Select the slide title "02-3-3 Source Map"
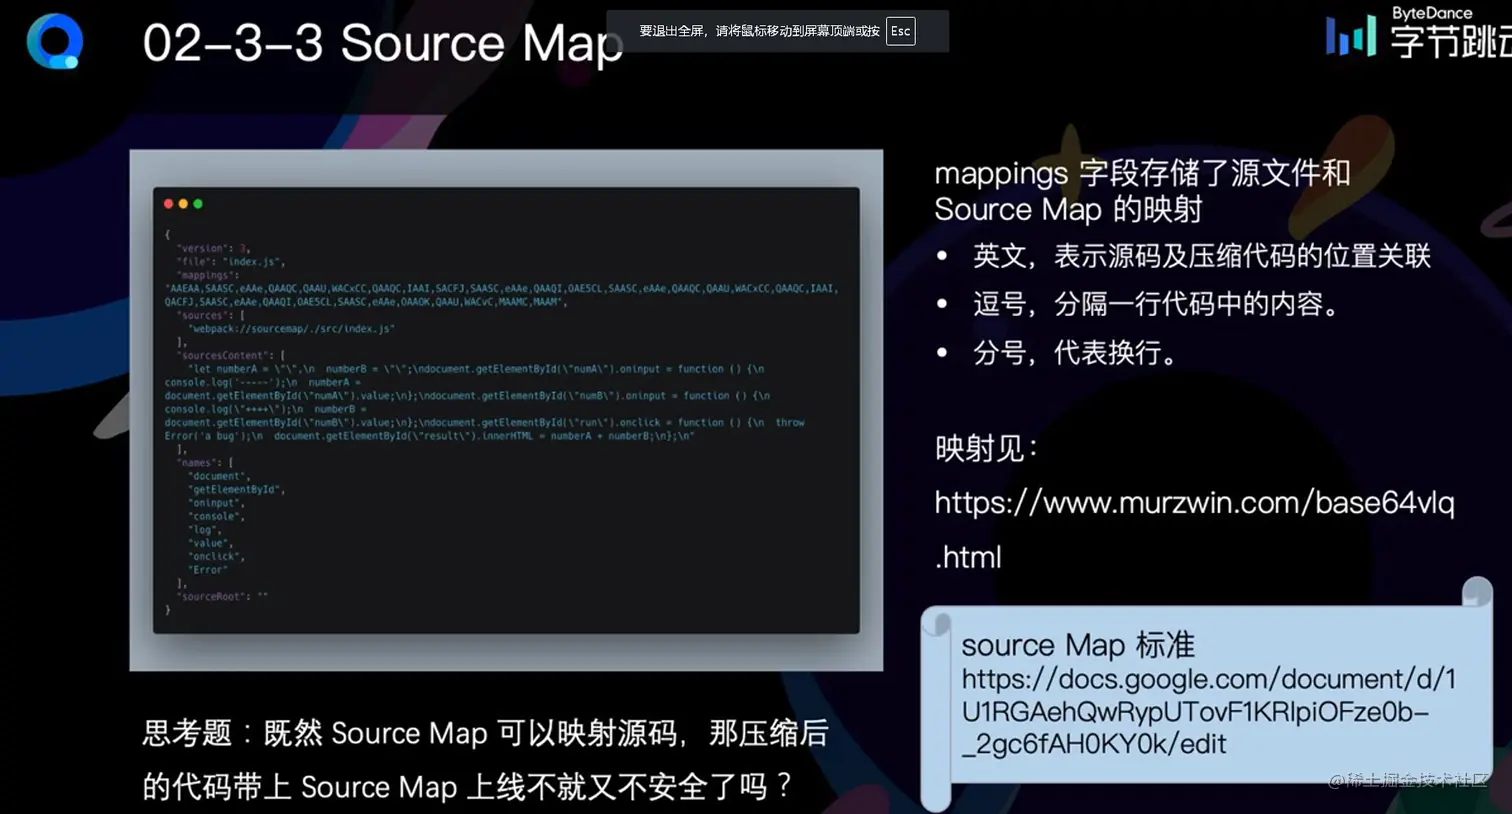Viewport: 1512px width, 814px height. (x=382, y=44)
